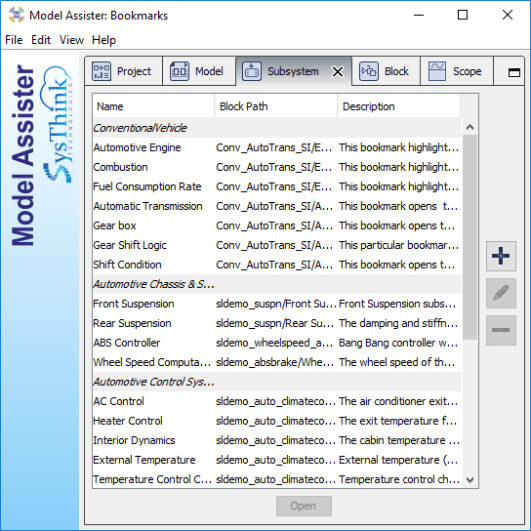Select the Automotive Engine bookmark row

pos(277,148)
